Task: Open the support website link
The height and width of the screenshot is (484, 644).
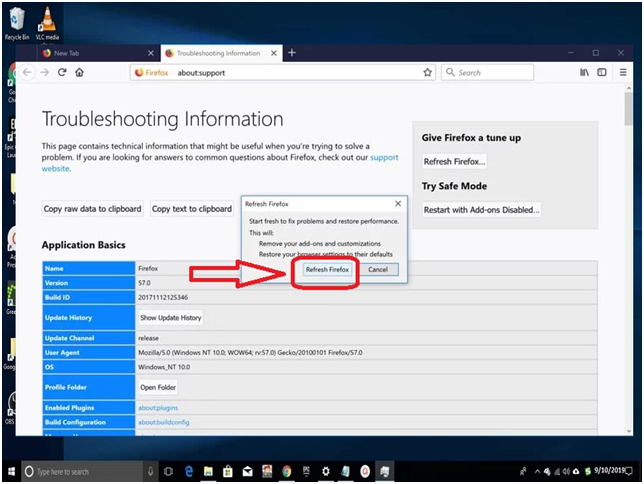Action: click(384, 157)
